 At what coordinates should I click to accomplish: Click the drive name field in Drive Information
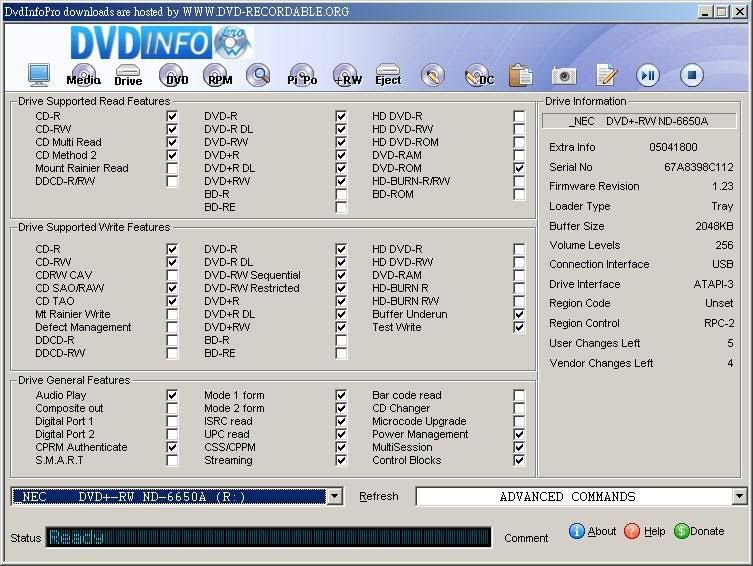639,121
